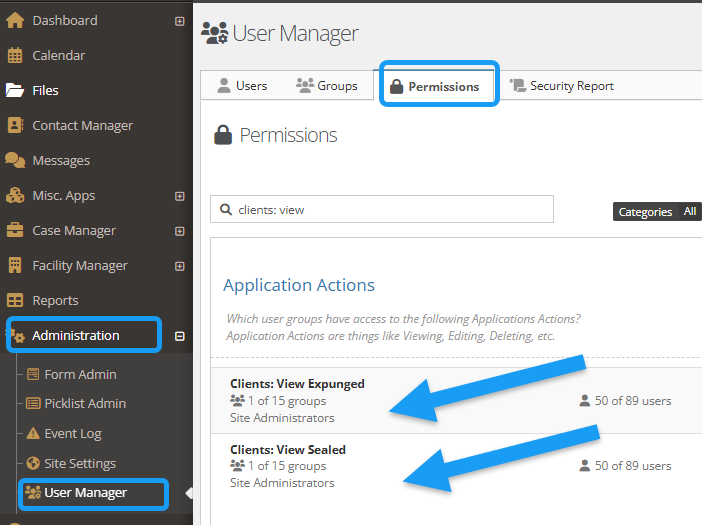Expand the Case Manager submenu
This screenshot has width=702, height=525.
pos(180,231)
